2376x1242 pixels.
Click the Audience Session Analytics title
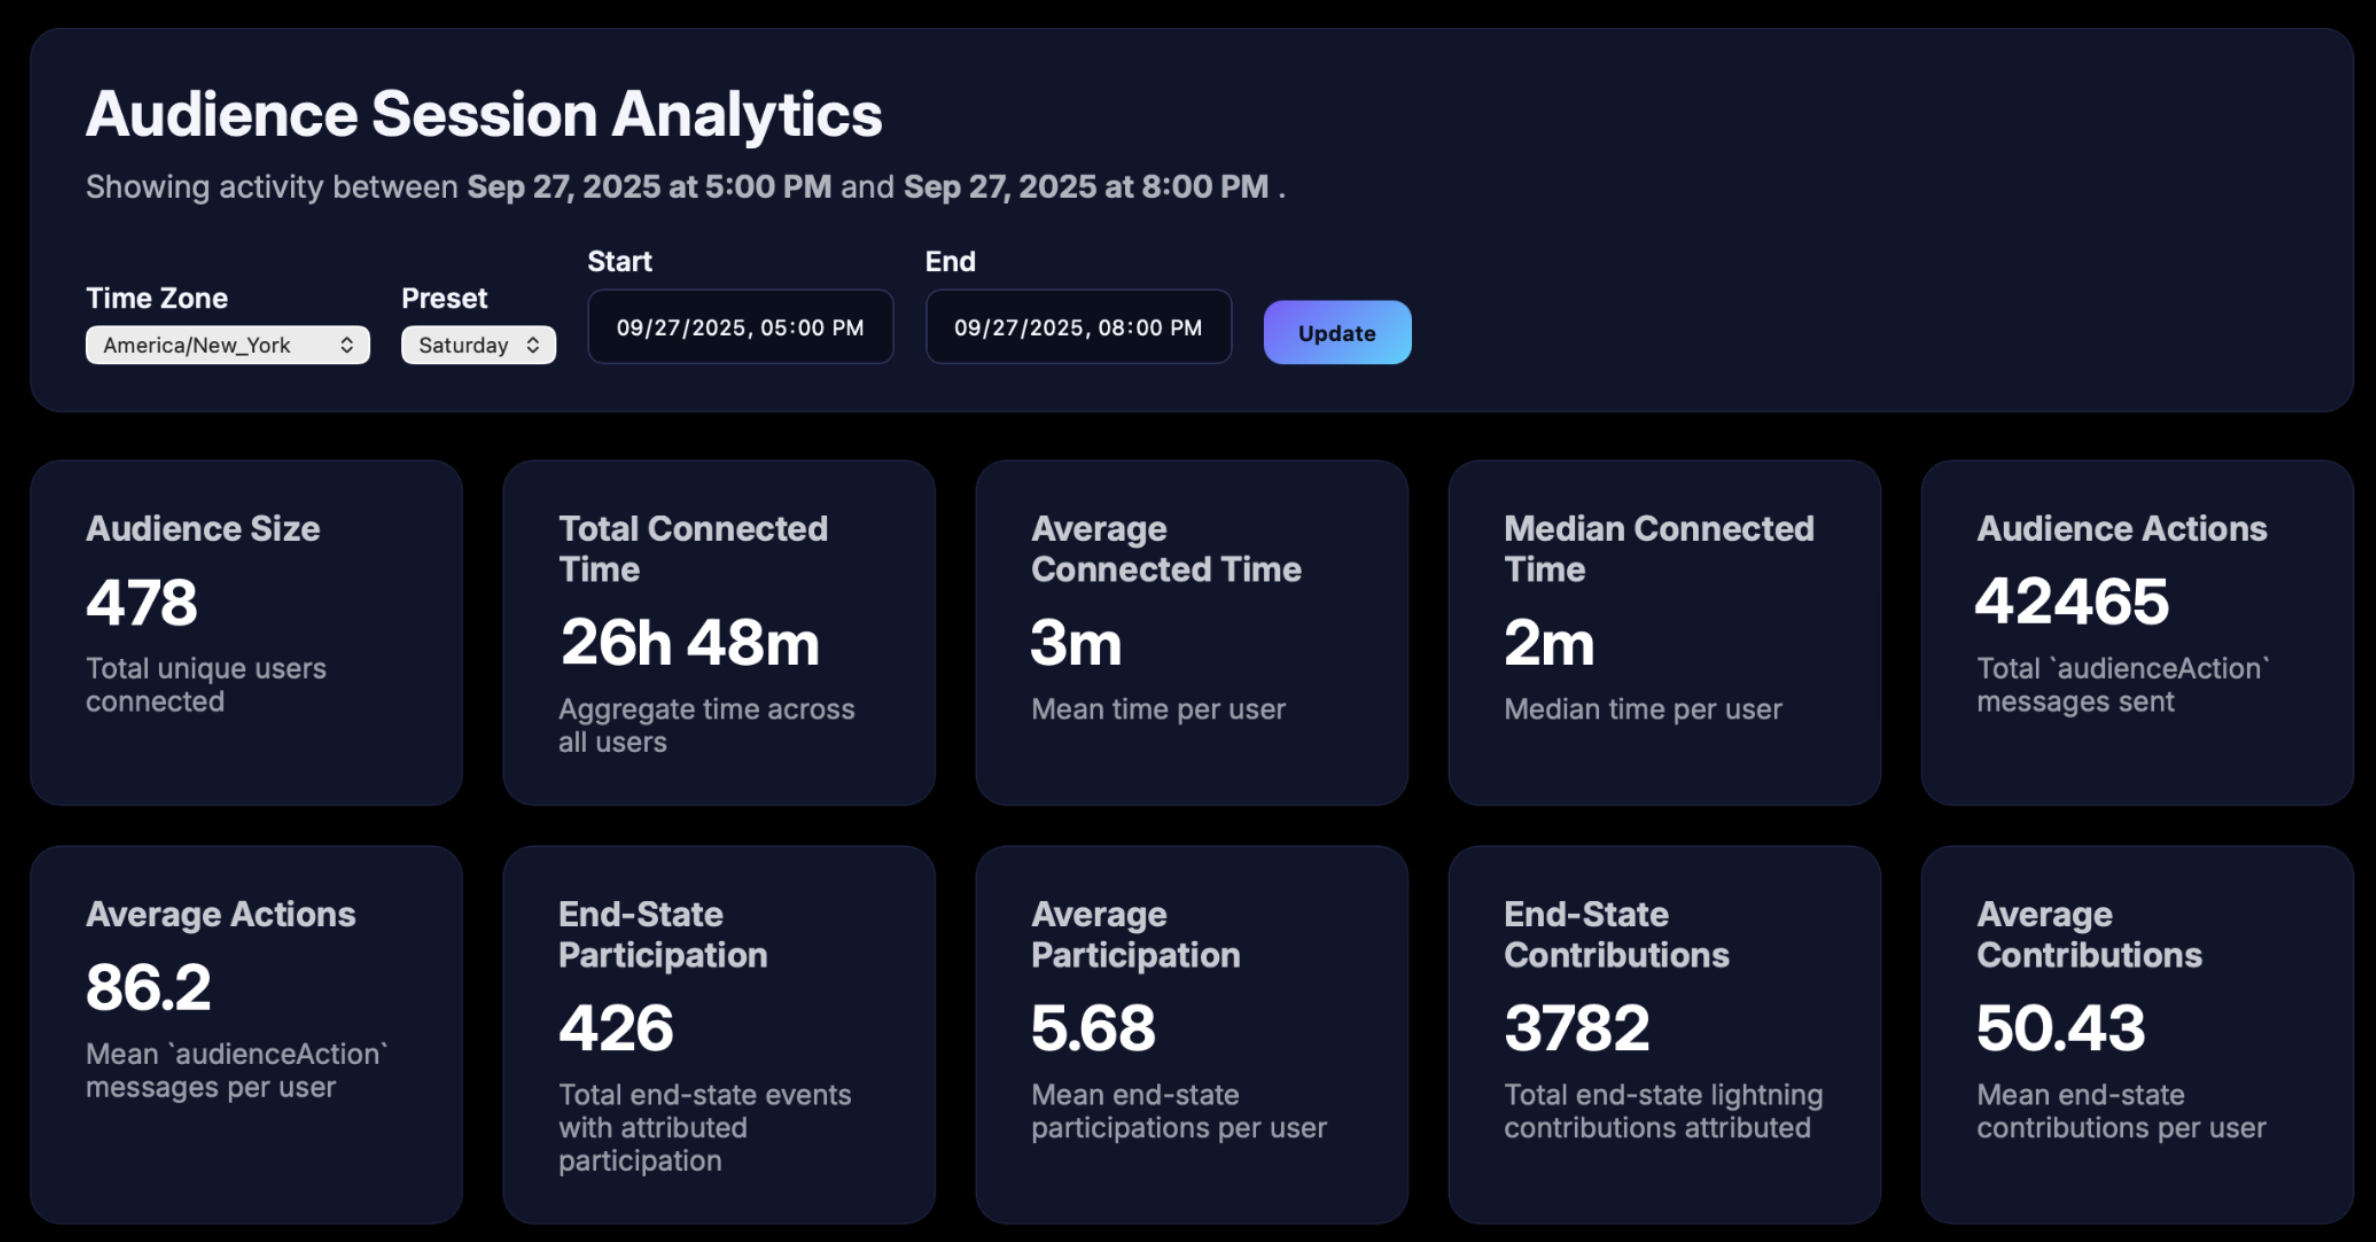click(483, 113)
